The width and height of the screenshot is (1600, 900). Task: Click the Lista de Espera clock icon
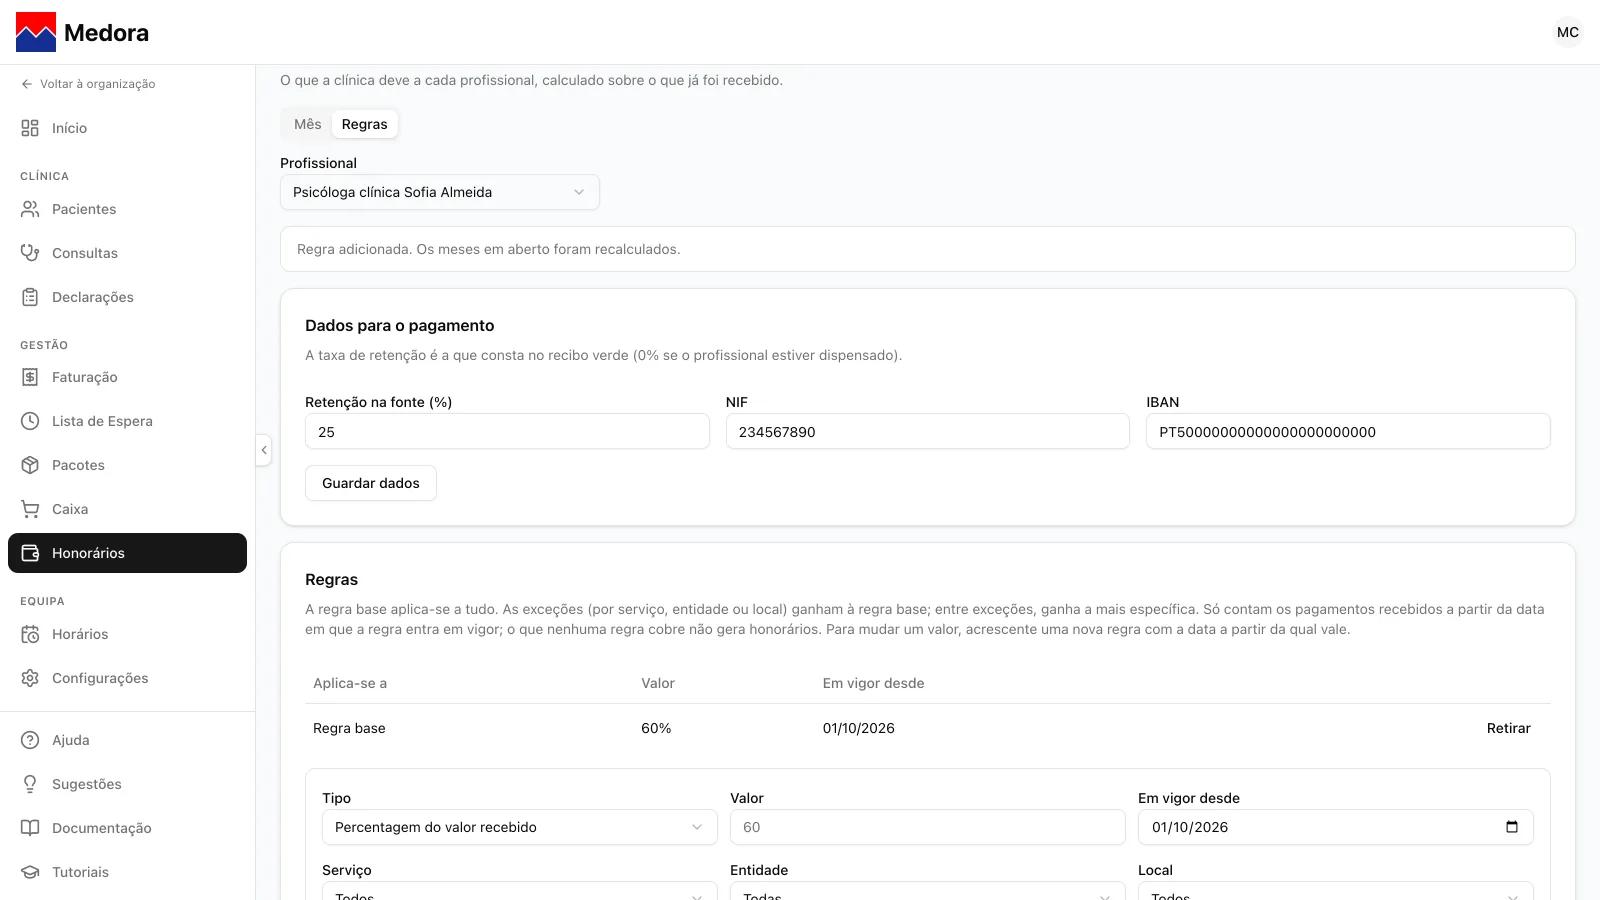pos(30,421)
